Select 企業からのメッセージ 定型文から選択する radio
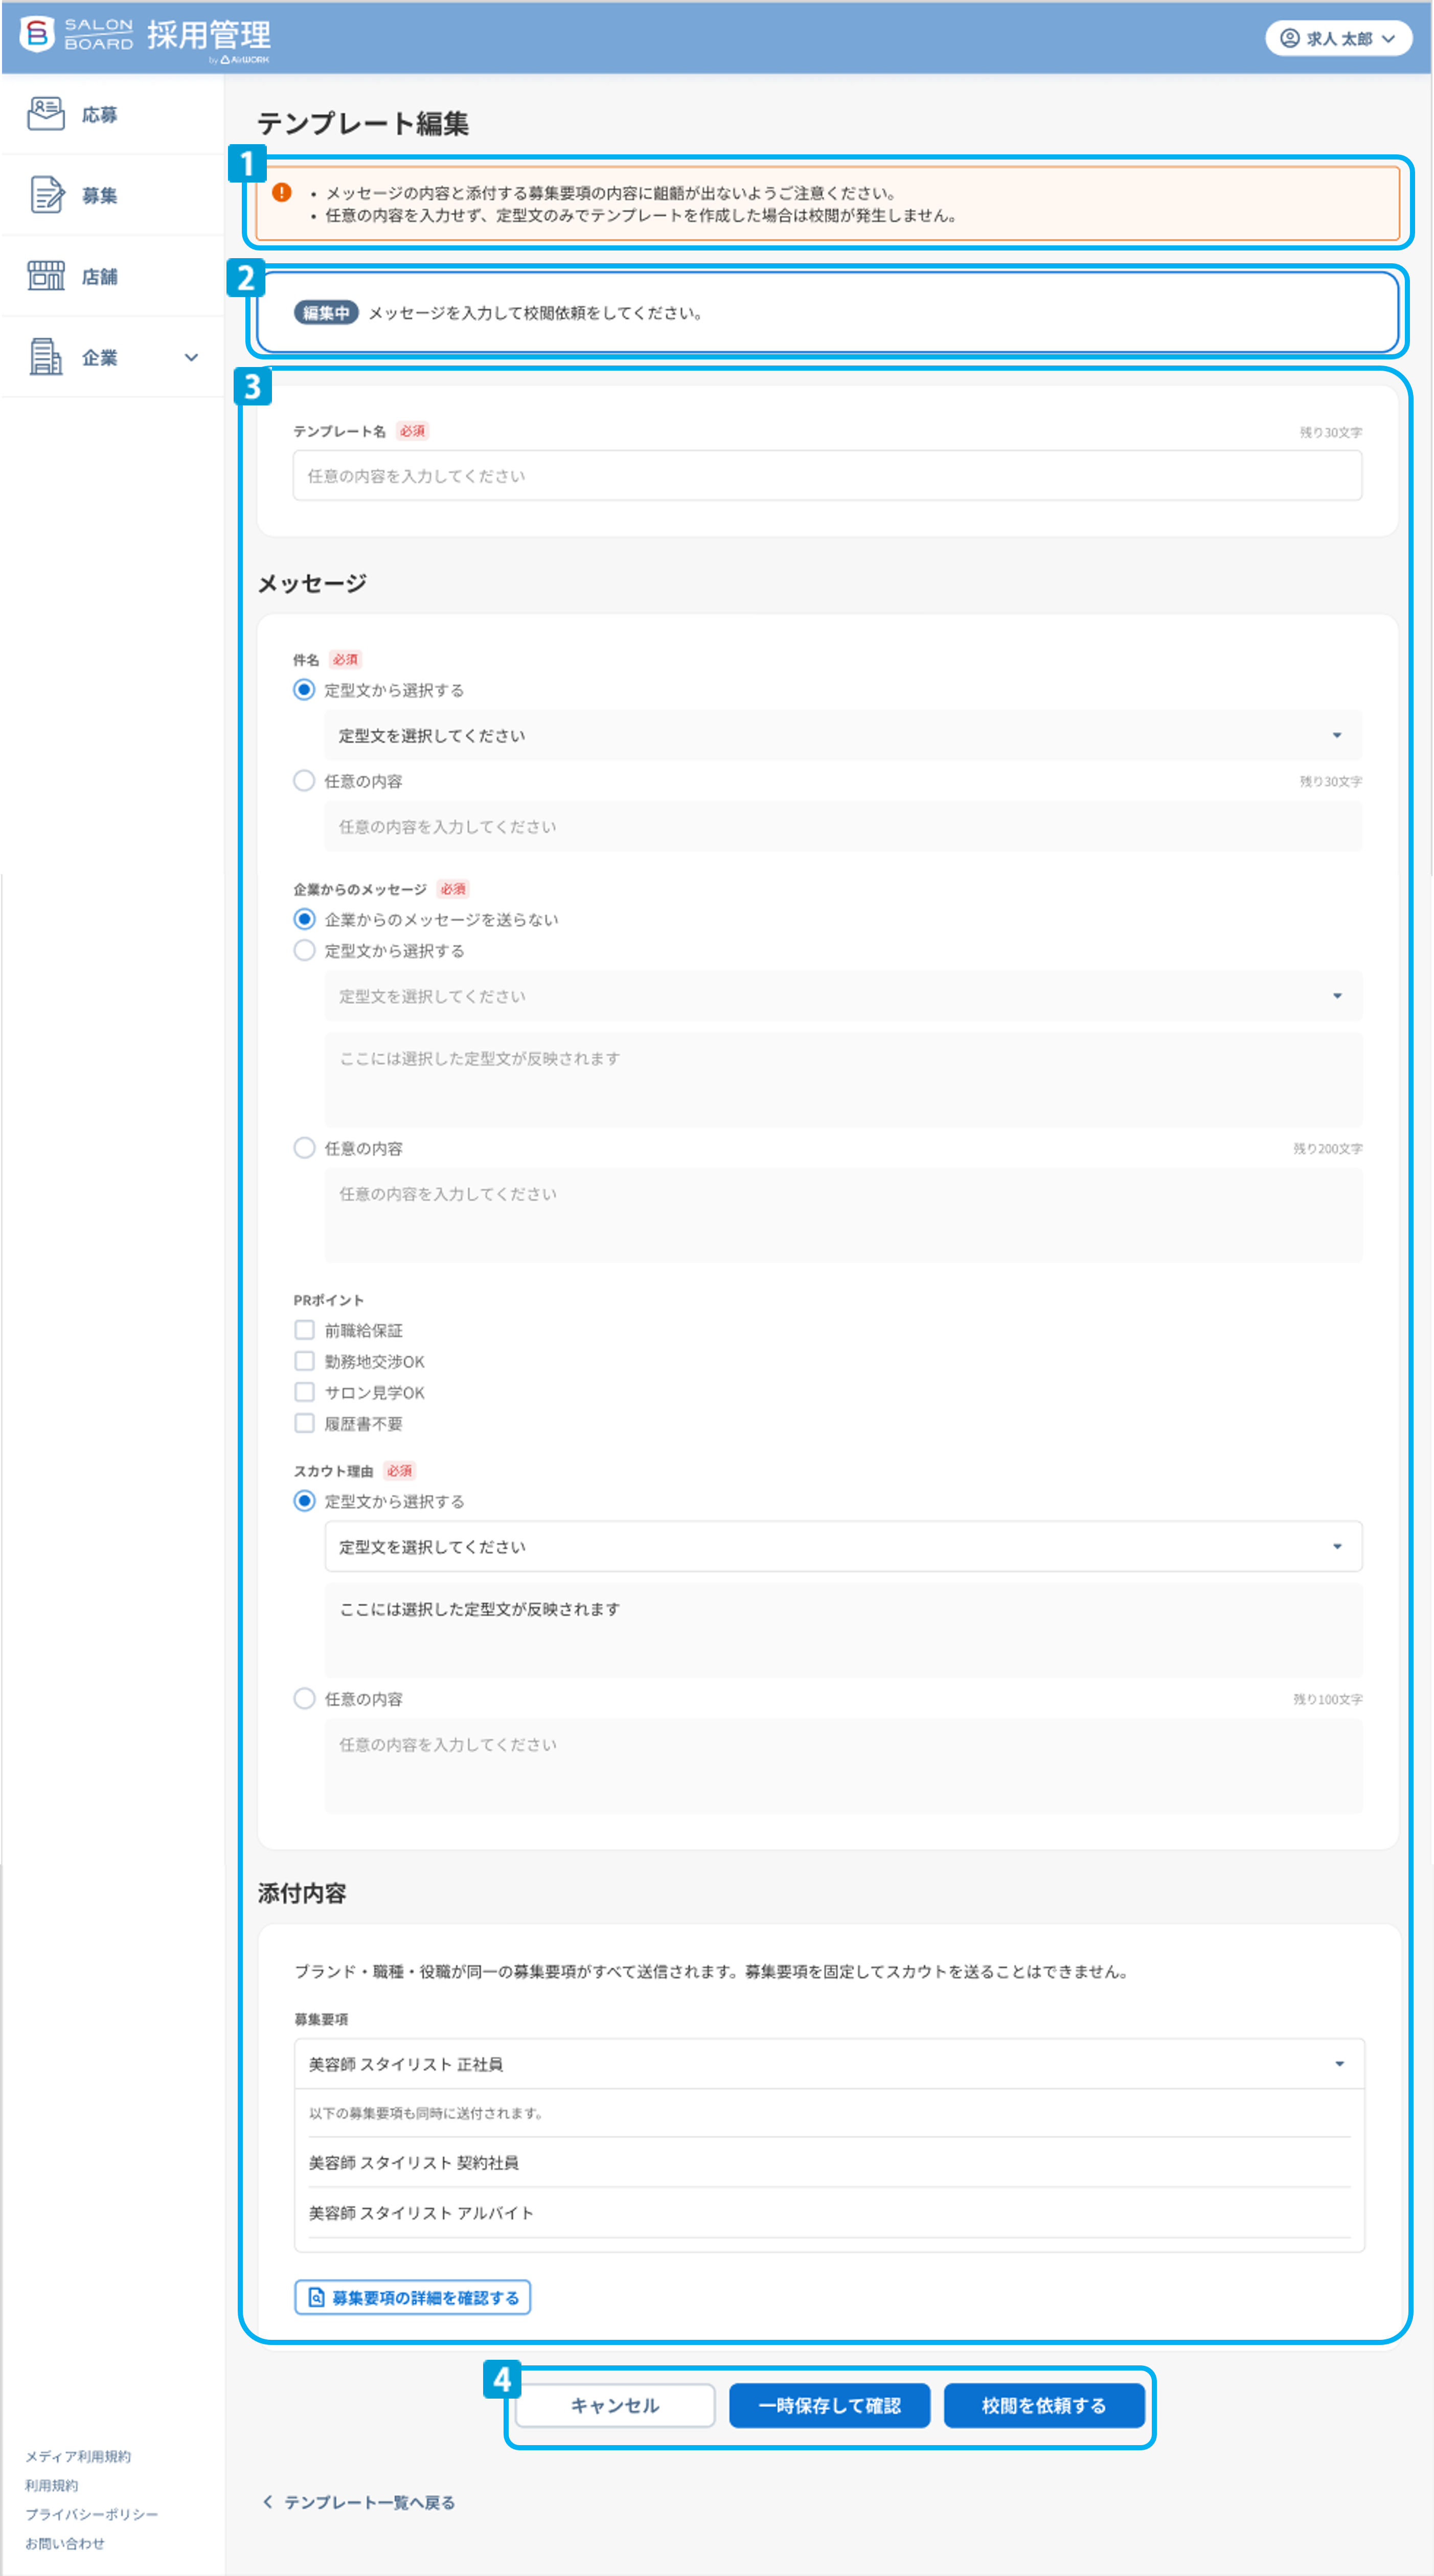 click(304, 950)
